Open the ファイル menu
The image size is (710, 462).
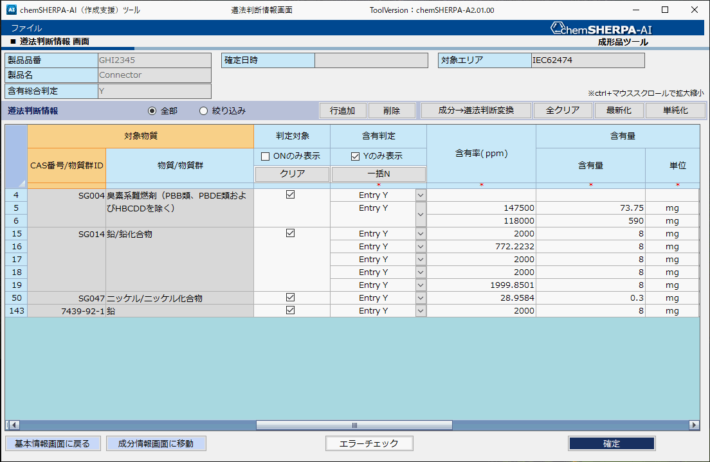pos(26,29)
